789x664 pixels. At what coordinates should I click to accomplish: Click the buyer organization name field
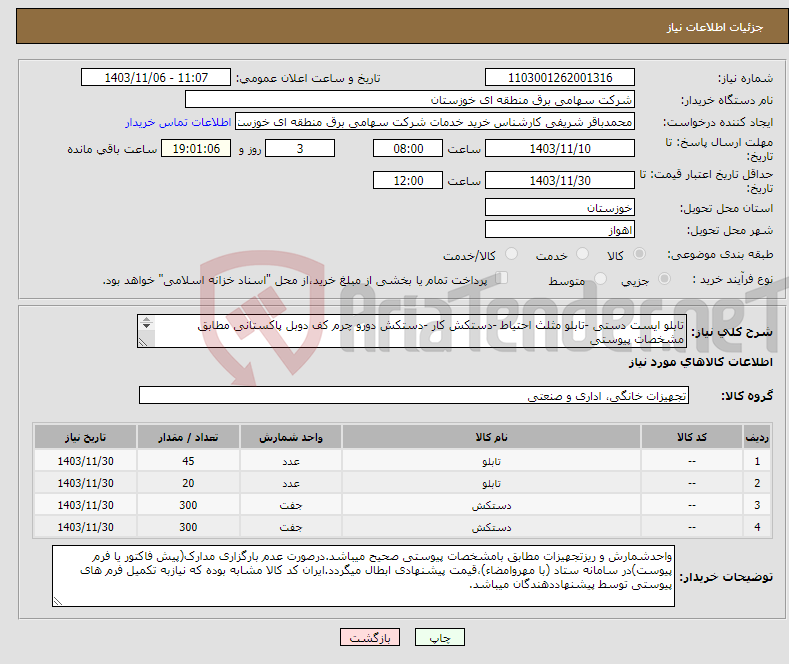point(410,100)
